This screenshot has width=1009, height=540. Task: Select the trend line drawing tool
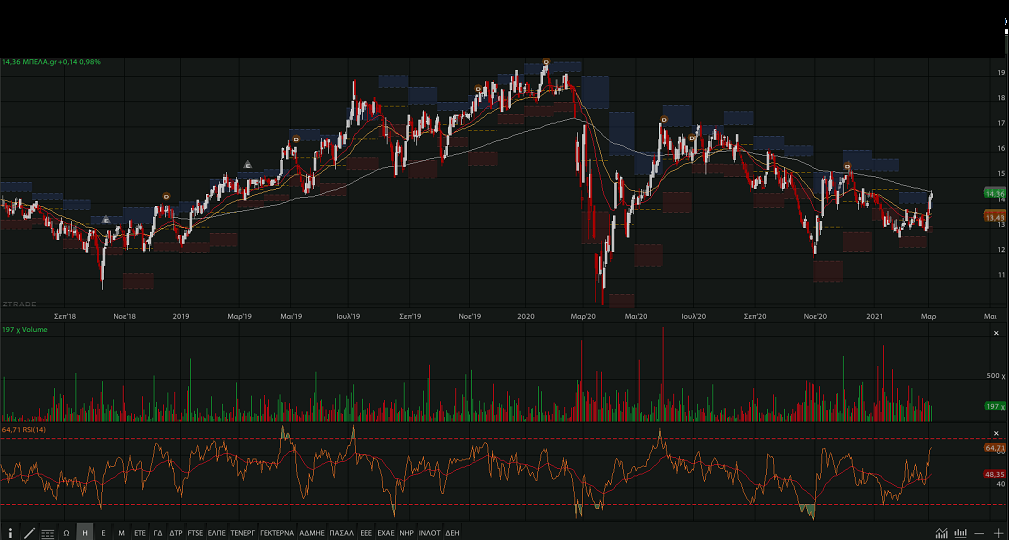click(x=29, y=533)
